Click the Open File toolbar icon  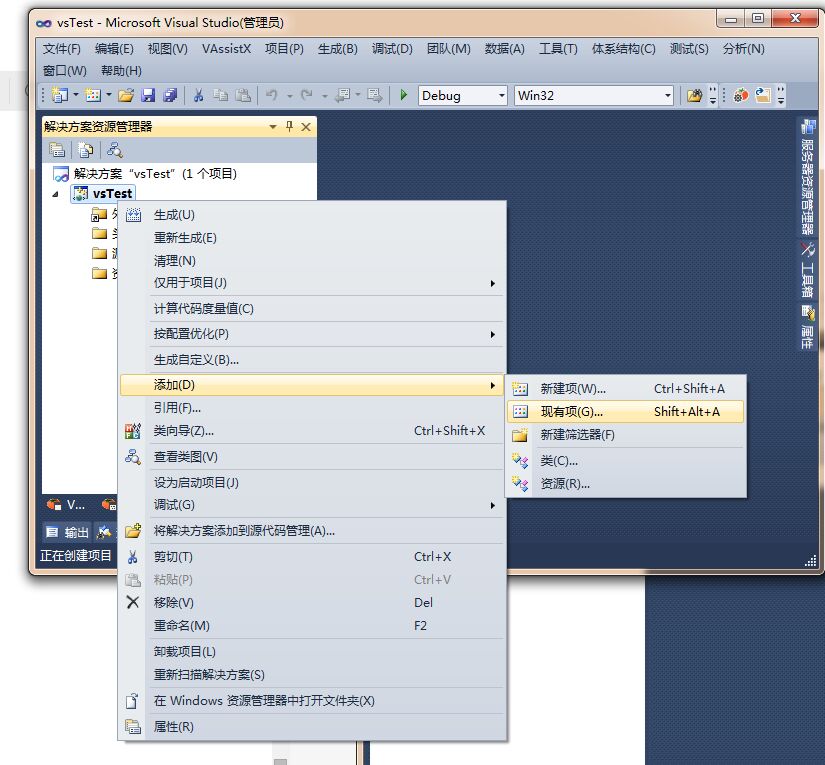tap(126, 95)
